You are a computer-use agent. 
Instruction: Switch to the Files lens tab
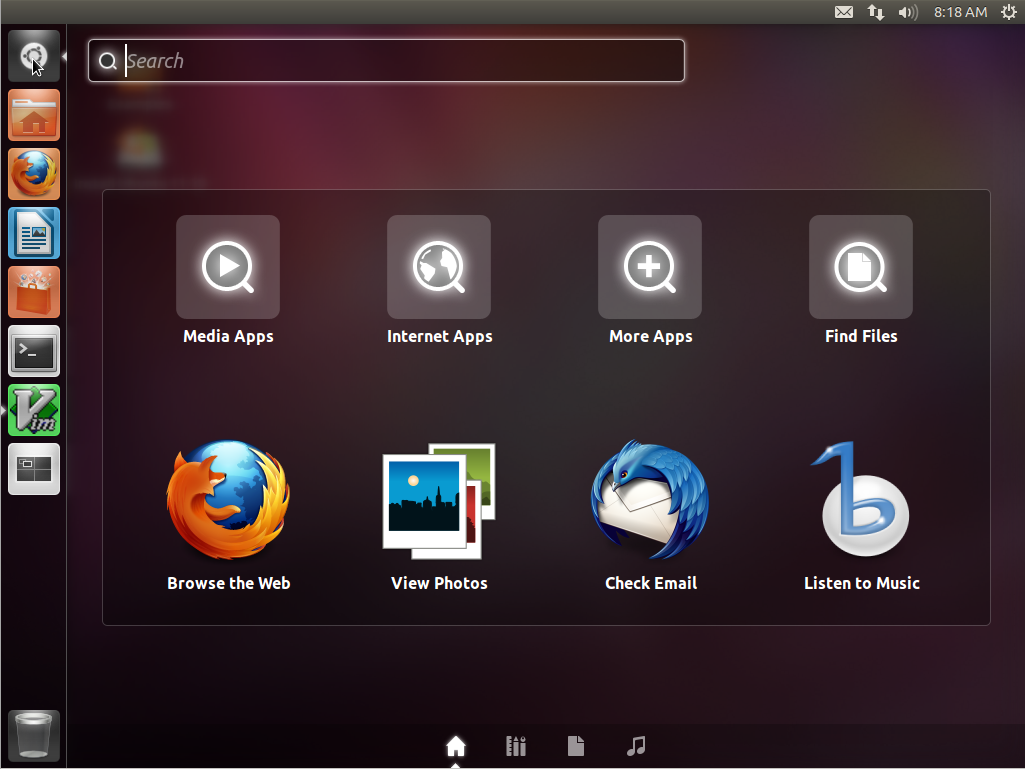pyautogui.click(x=576, y=746)
